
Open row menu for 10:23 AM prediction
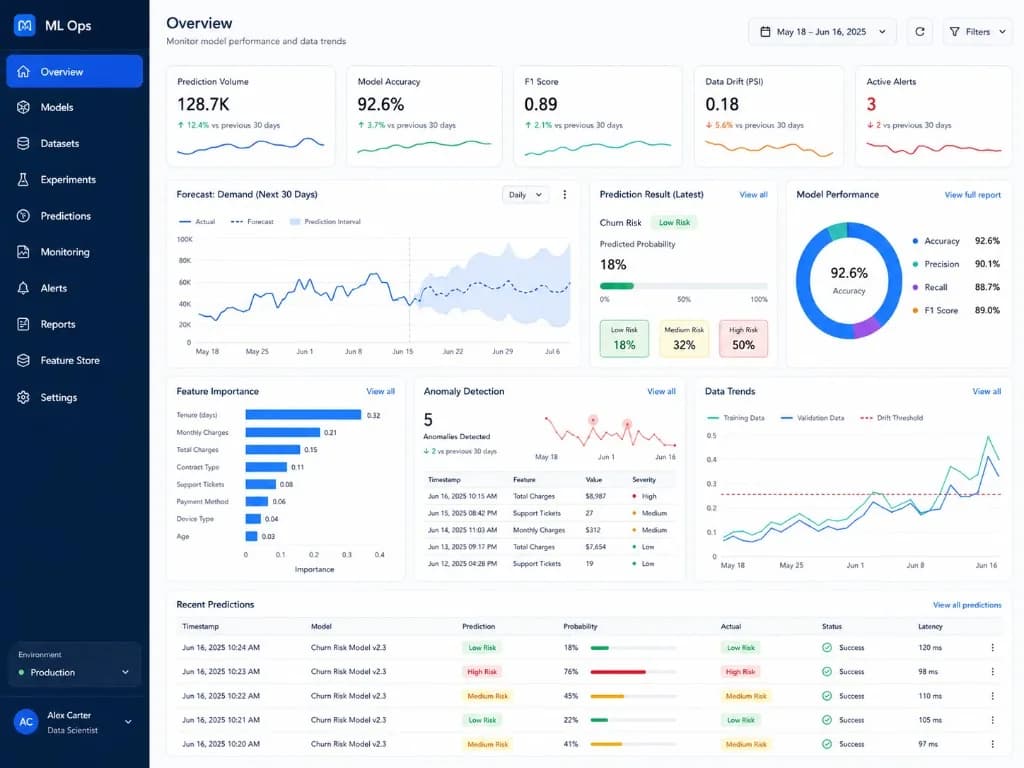[x=993, y=671]
